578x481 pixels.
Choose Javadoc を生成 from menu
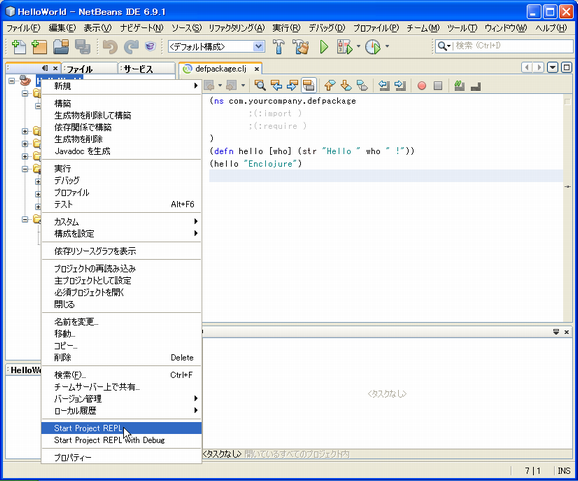(122, 151)
